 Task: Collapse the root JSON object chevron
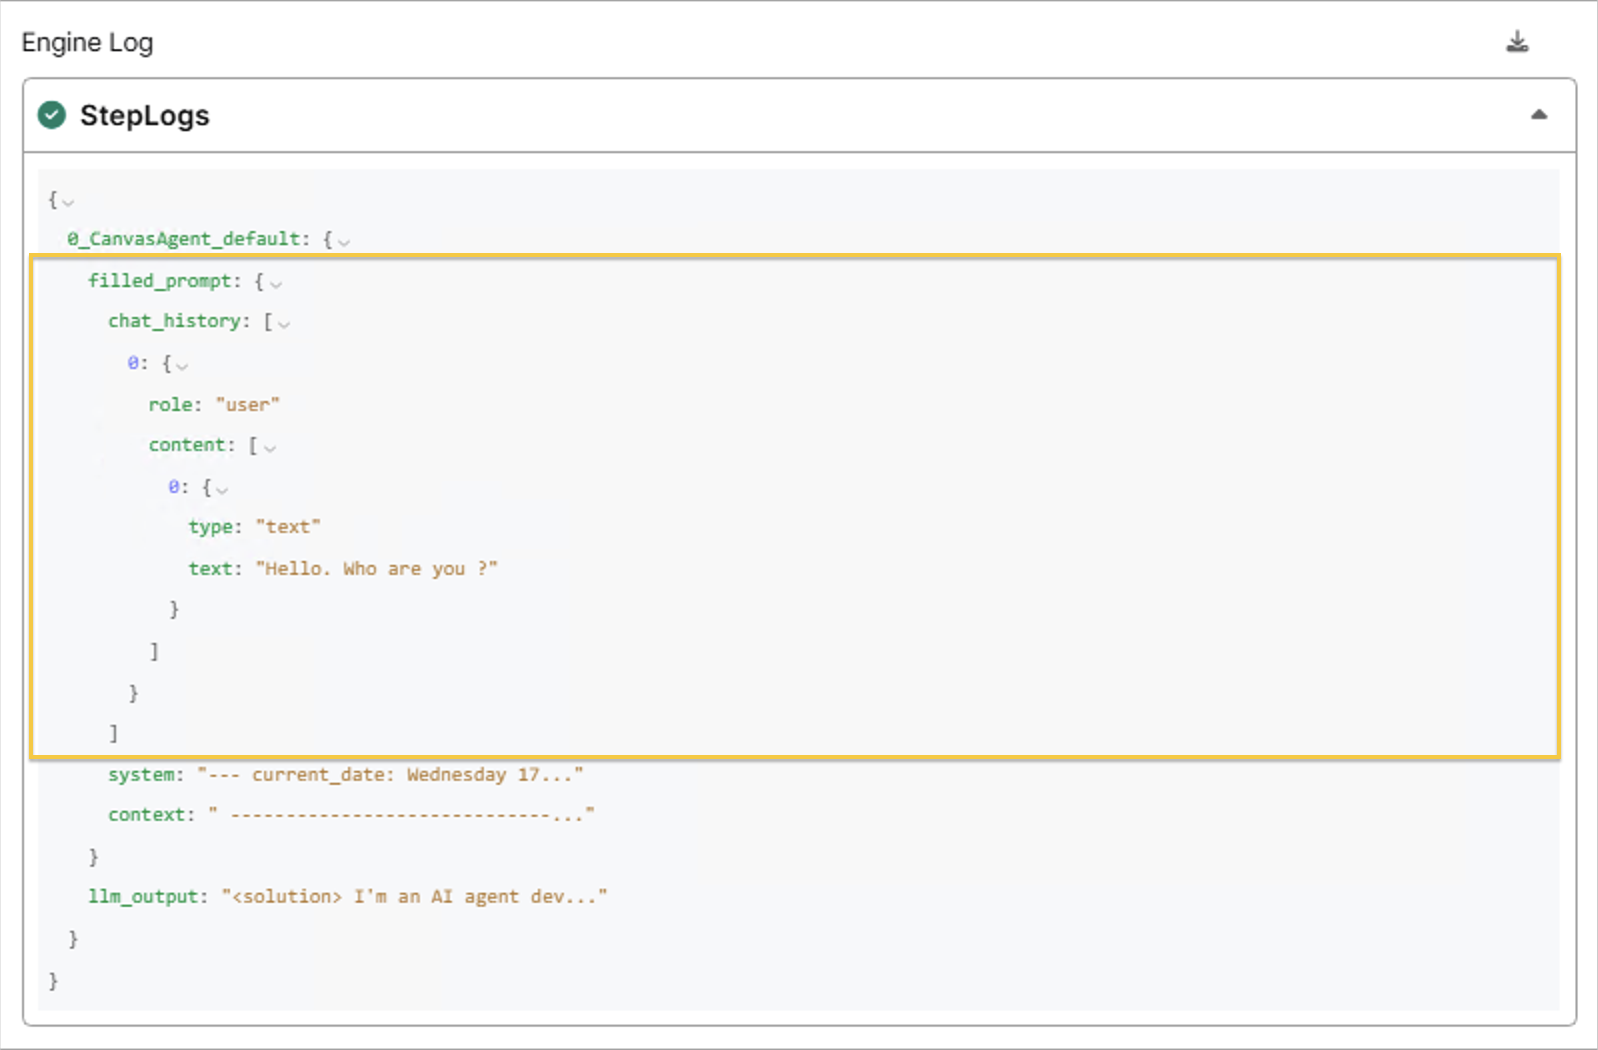pyautogui.click(x=68, y=203)
